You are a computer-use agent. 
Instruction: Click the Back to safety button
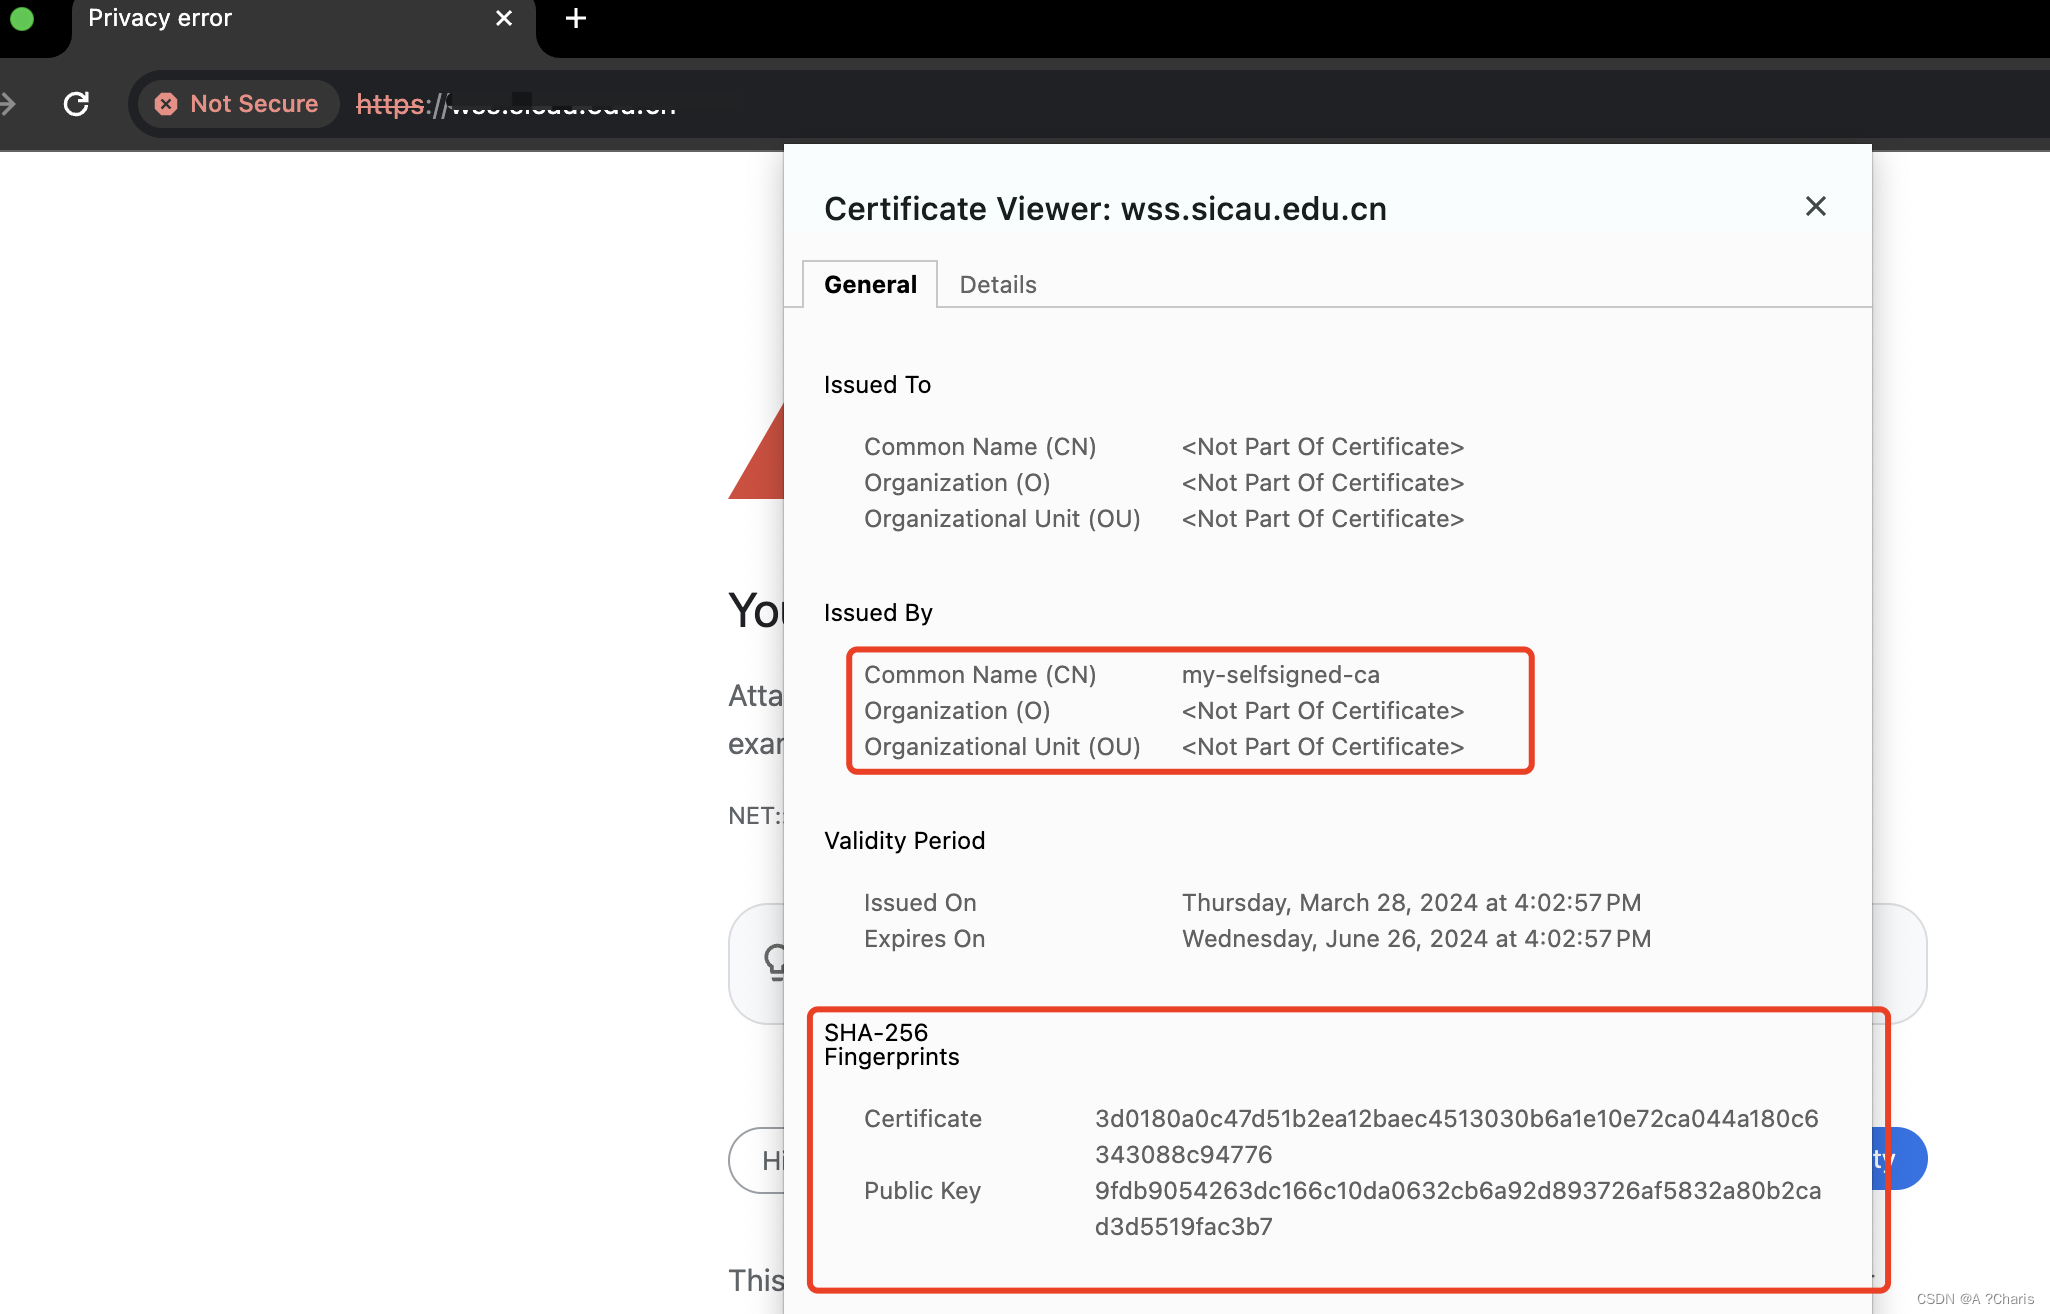[x=1890, y=1158]
